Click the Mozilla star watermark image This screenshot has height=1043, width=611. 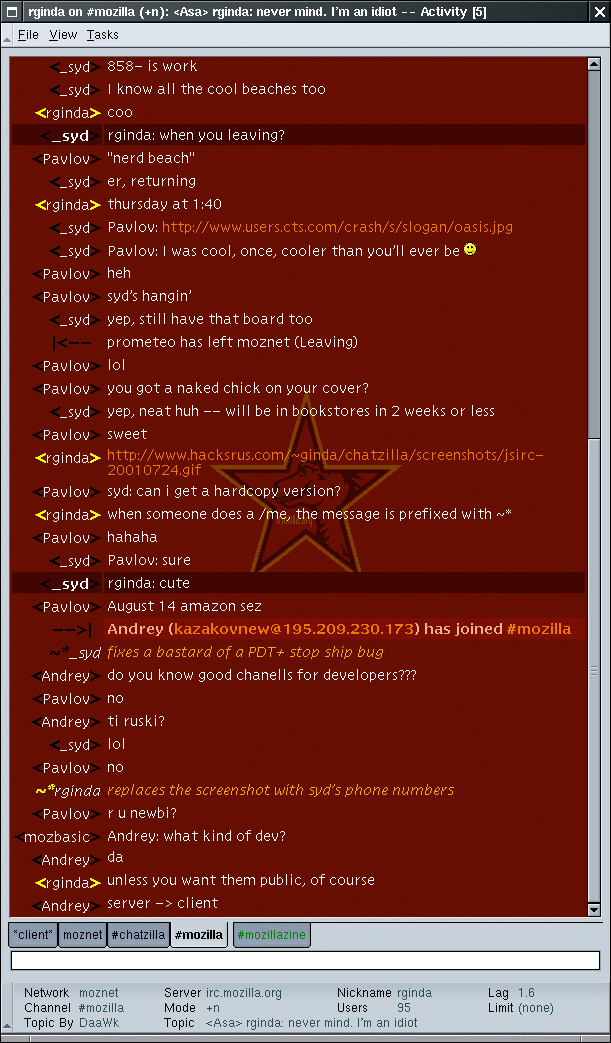click(x=306, y=486)
